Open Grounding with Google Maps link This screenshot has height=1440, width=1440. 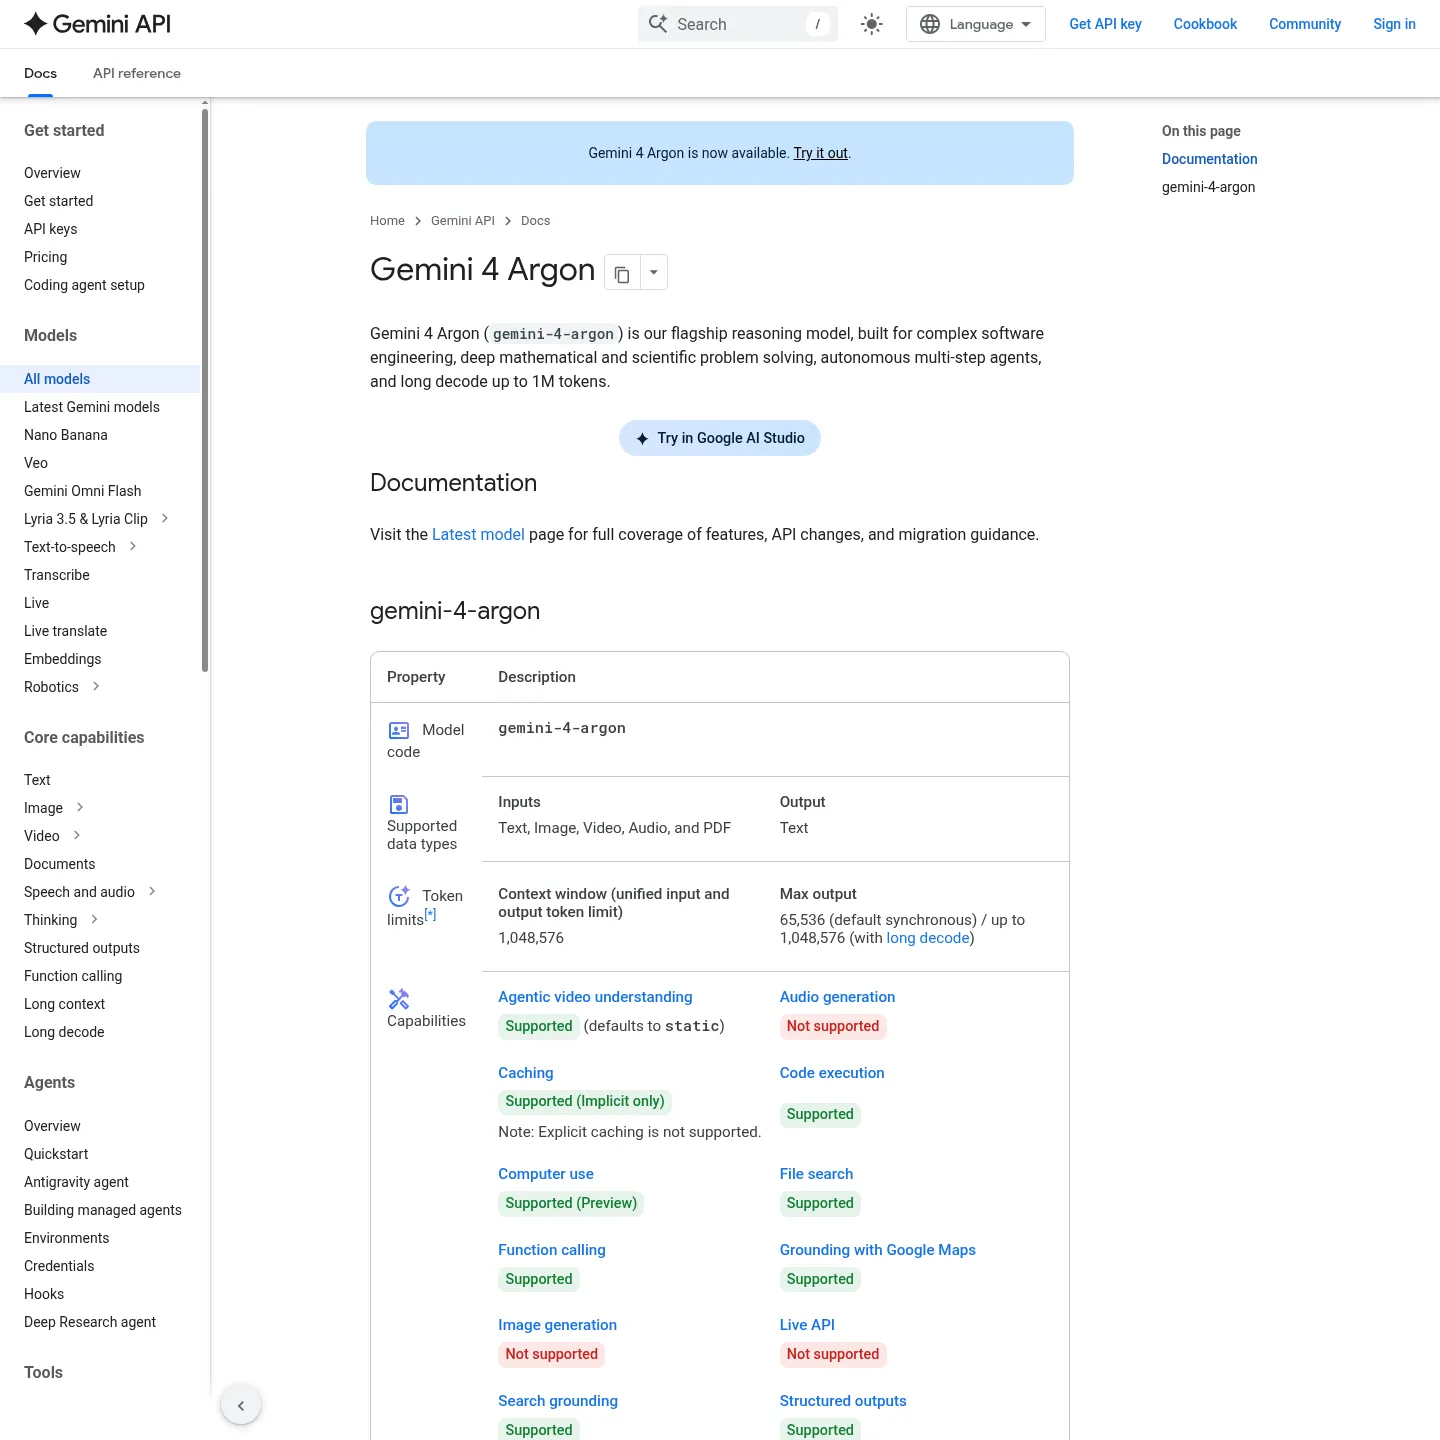(x=878, y=1250)
